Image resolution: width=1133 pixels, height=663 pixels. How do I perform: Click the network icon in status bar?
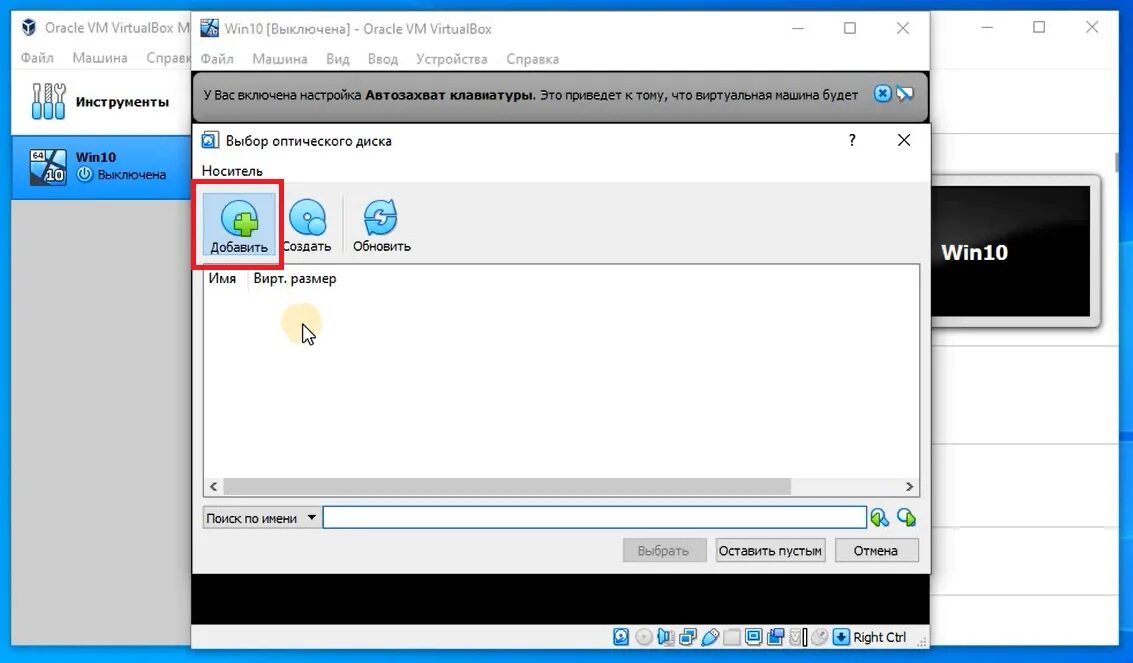[687, 636]
